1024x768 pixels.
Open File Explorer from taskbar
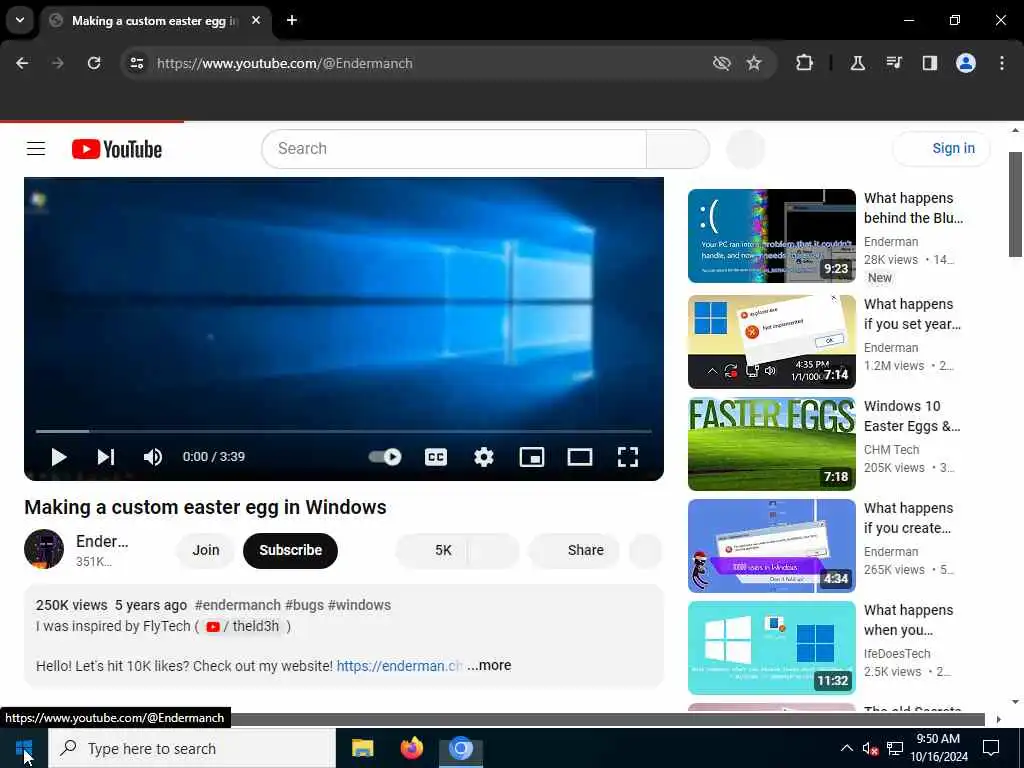tap(362, 748)
